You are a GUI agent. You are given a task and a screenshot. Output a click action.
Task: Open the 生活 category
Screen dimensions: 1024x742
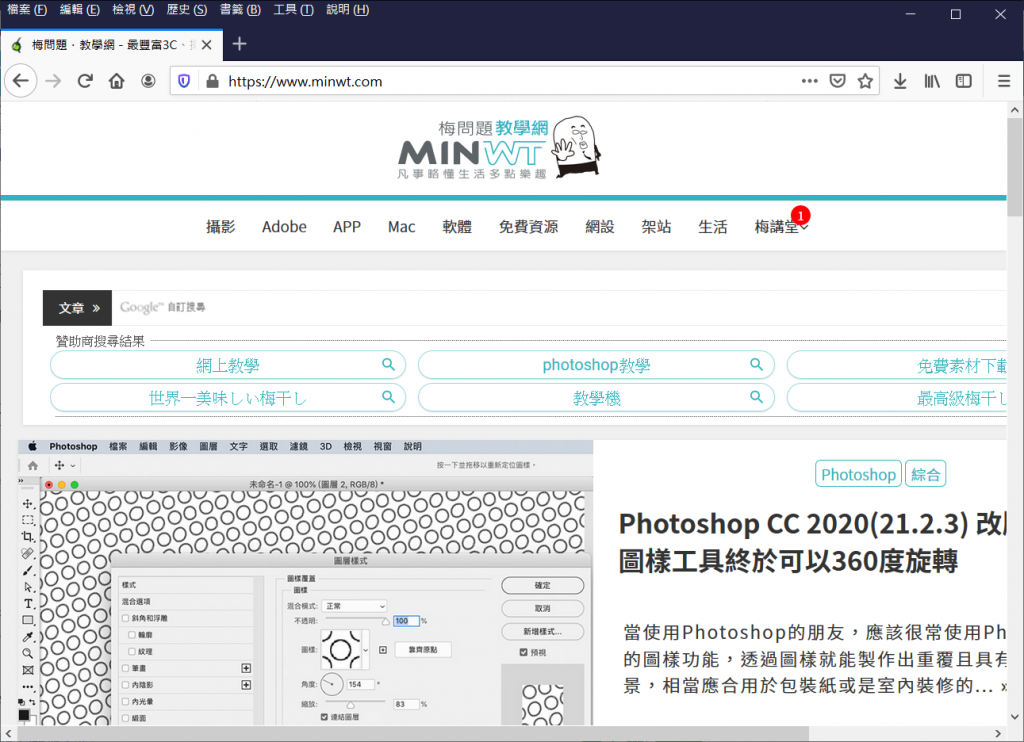pos(712,227)
